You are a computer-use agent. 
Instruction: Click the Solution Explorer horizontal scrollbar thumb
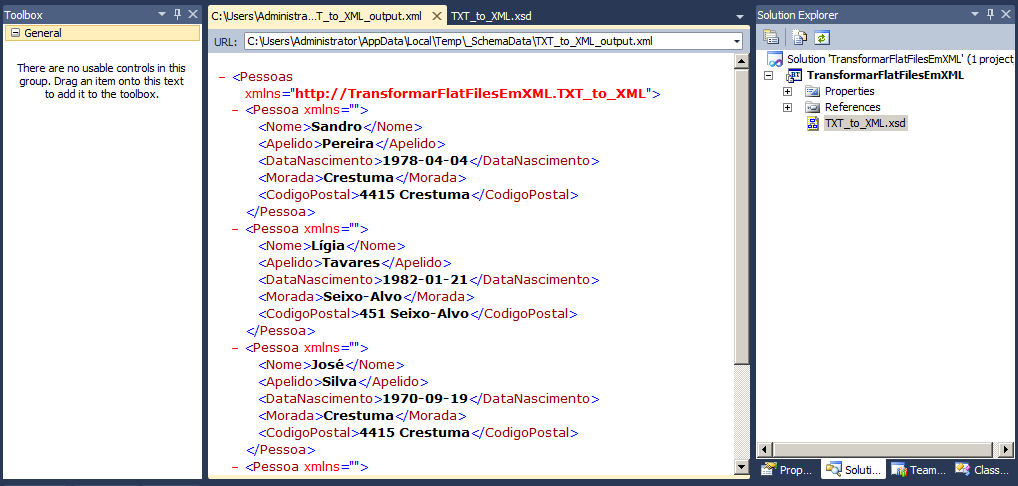pos(883,449)
